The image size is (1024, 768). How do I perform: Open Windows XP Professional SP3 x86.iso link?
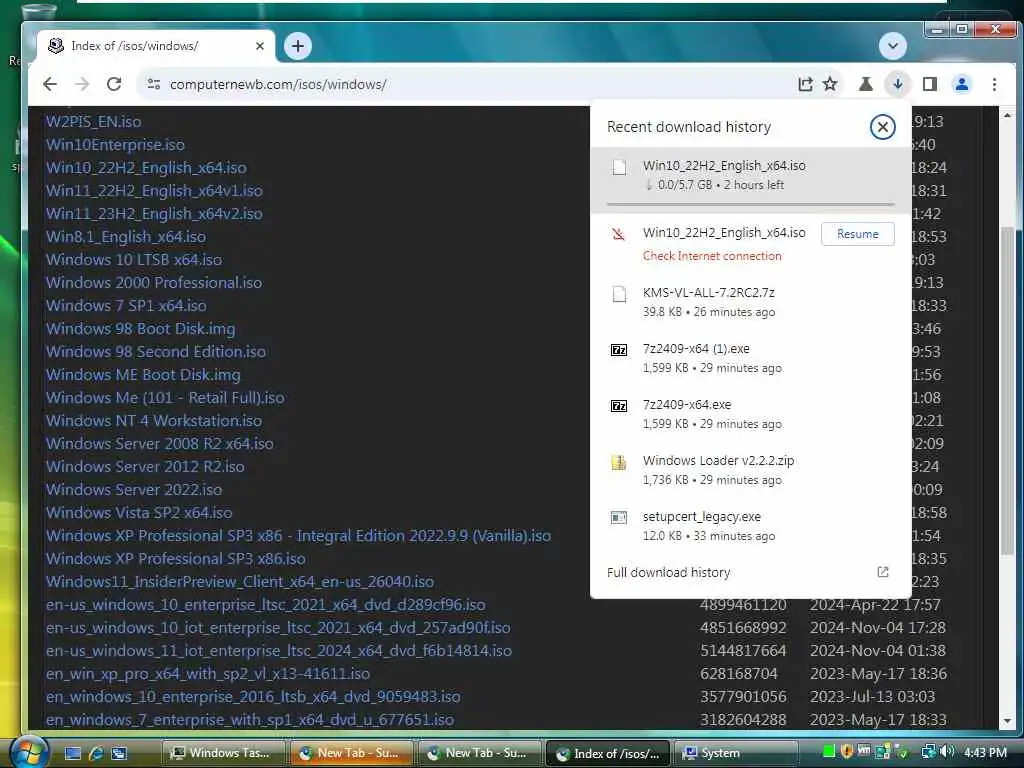click(x=176, y=559)
